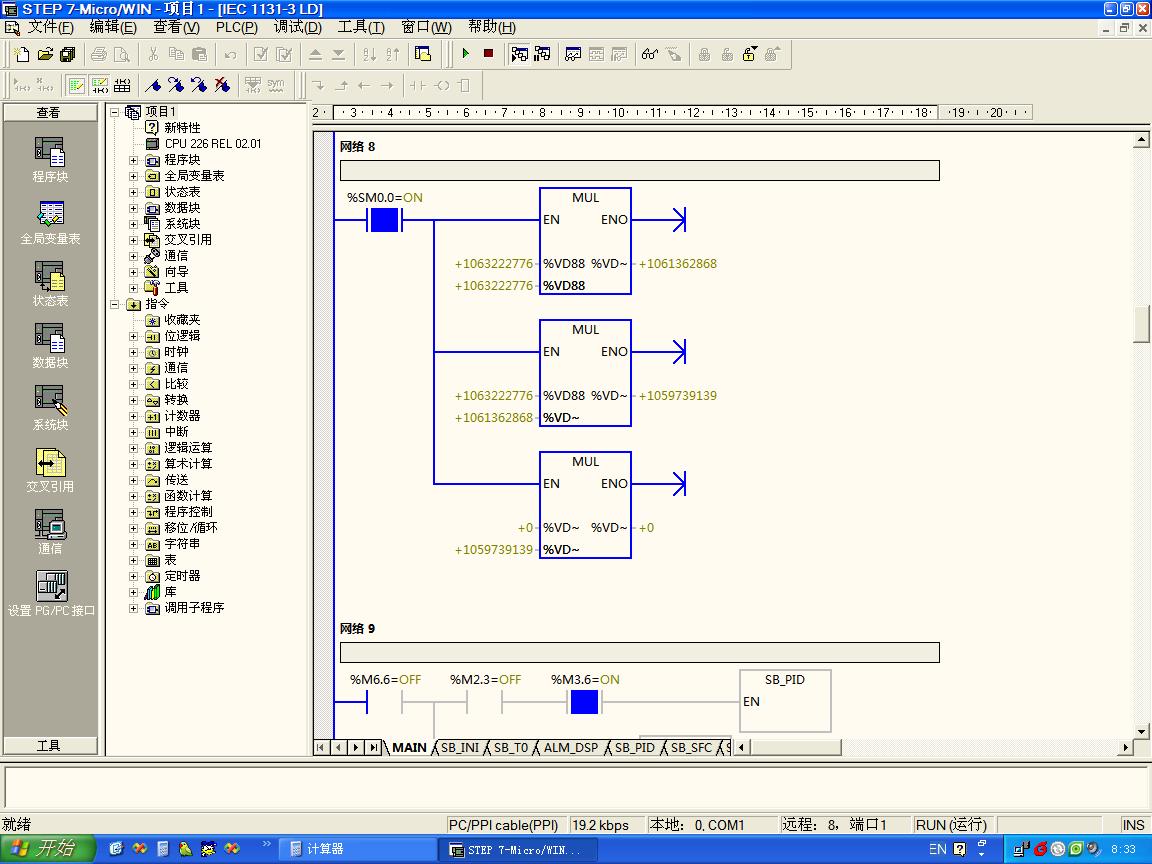Open the PLC(P) menu
1152x864 pixels.
236,27
